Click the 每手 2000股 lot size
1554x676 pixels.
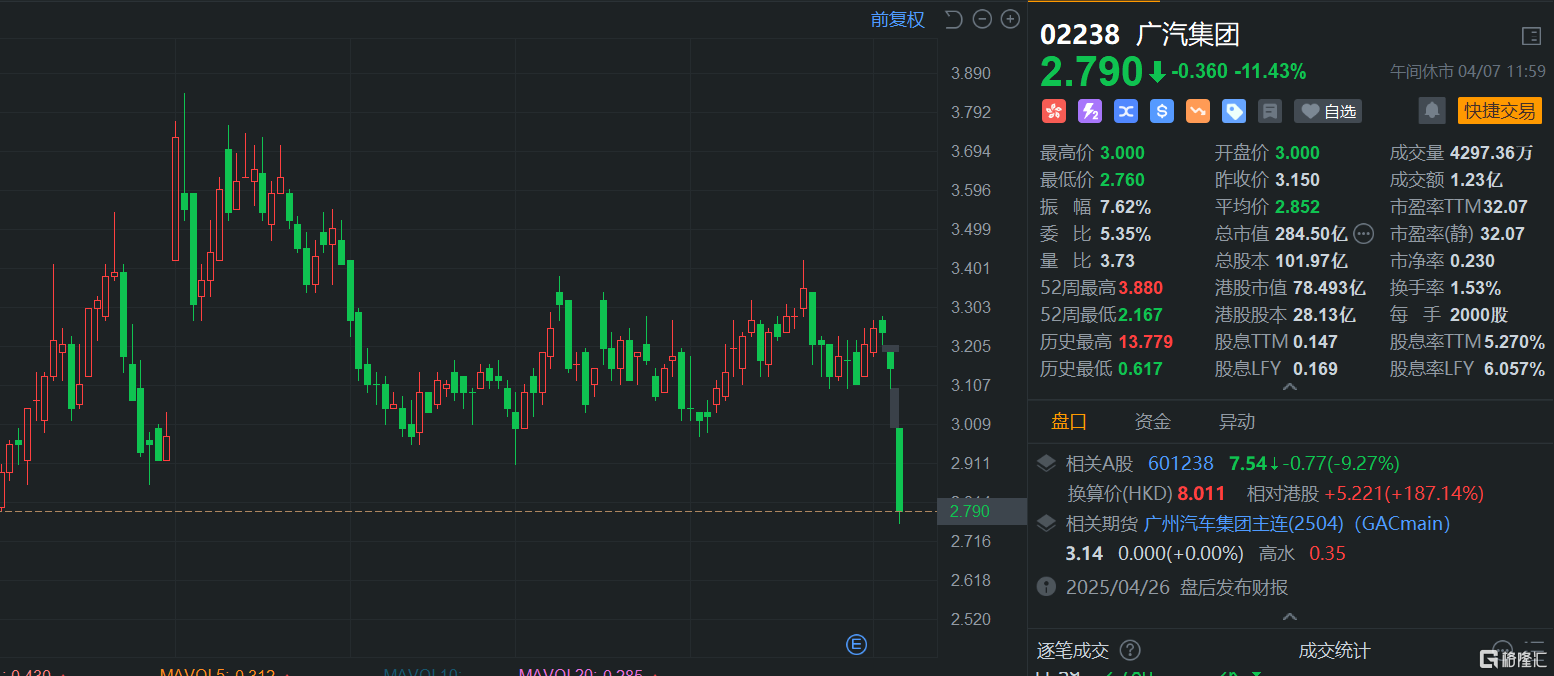(x=1479, y=315)
